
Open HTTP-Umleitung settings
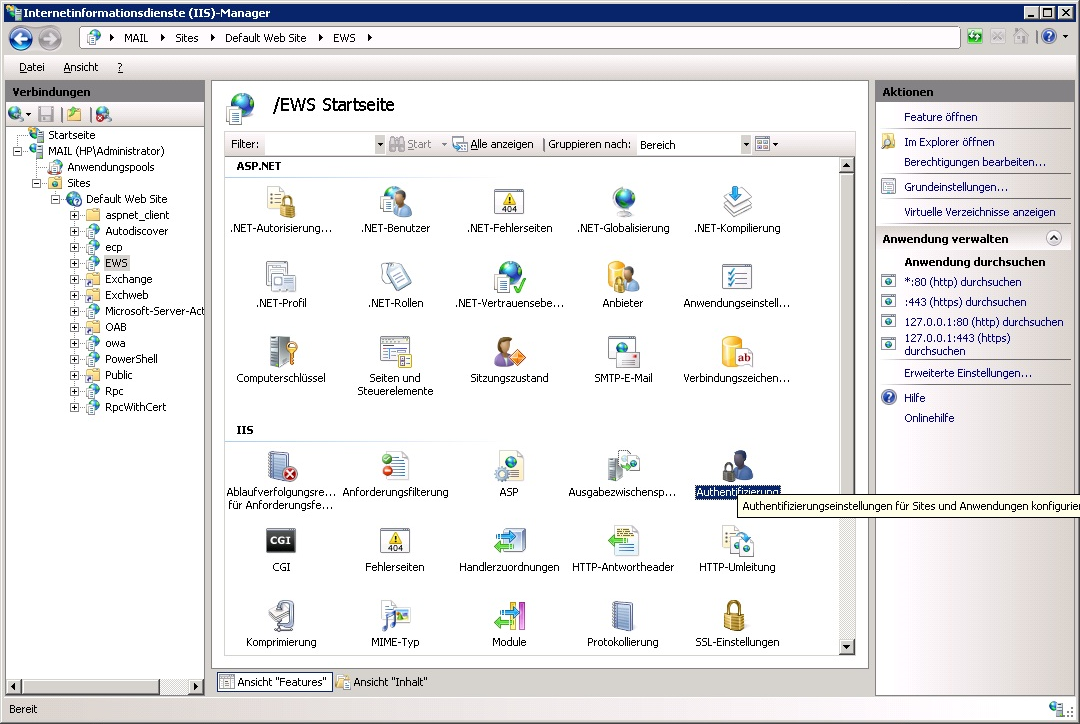[x=737, y=542]
